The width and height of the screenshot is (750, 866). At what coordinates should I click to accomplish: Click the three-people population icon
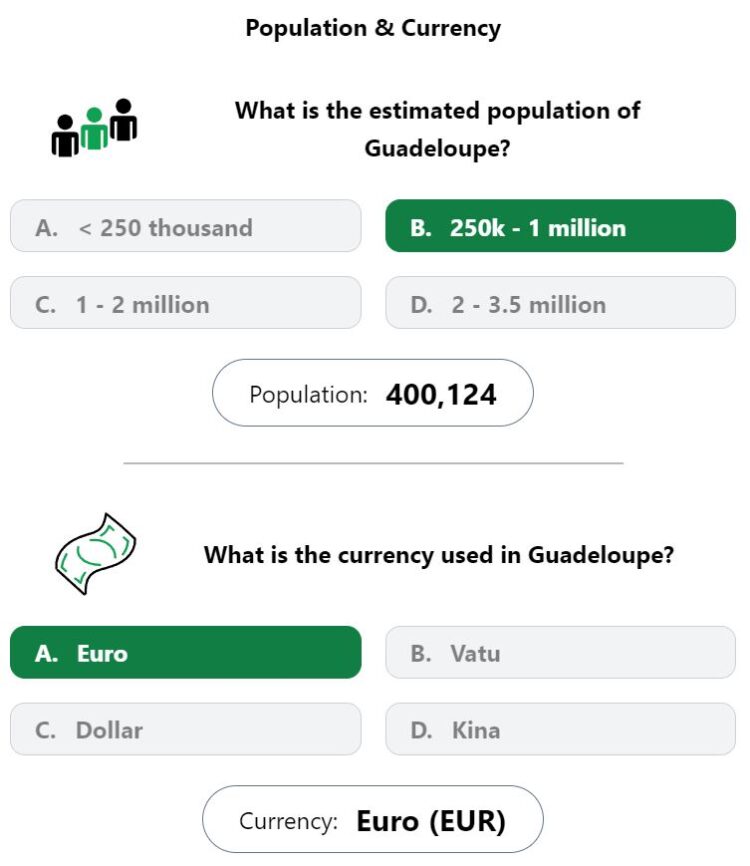pos(94,128)
